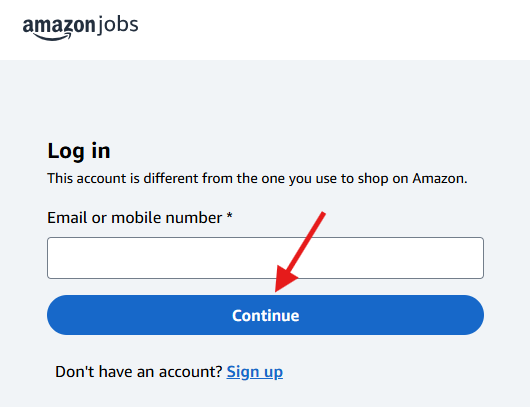Viewport: 530px width, 407px height.
Task: Click the 'Email or mobile number' label
Action: [135, 217]
